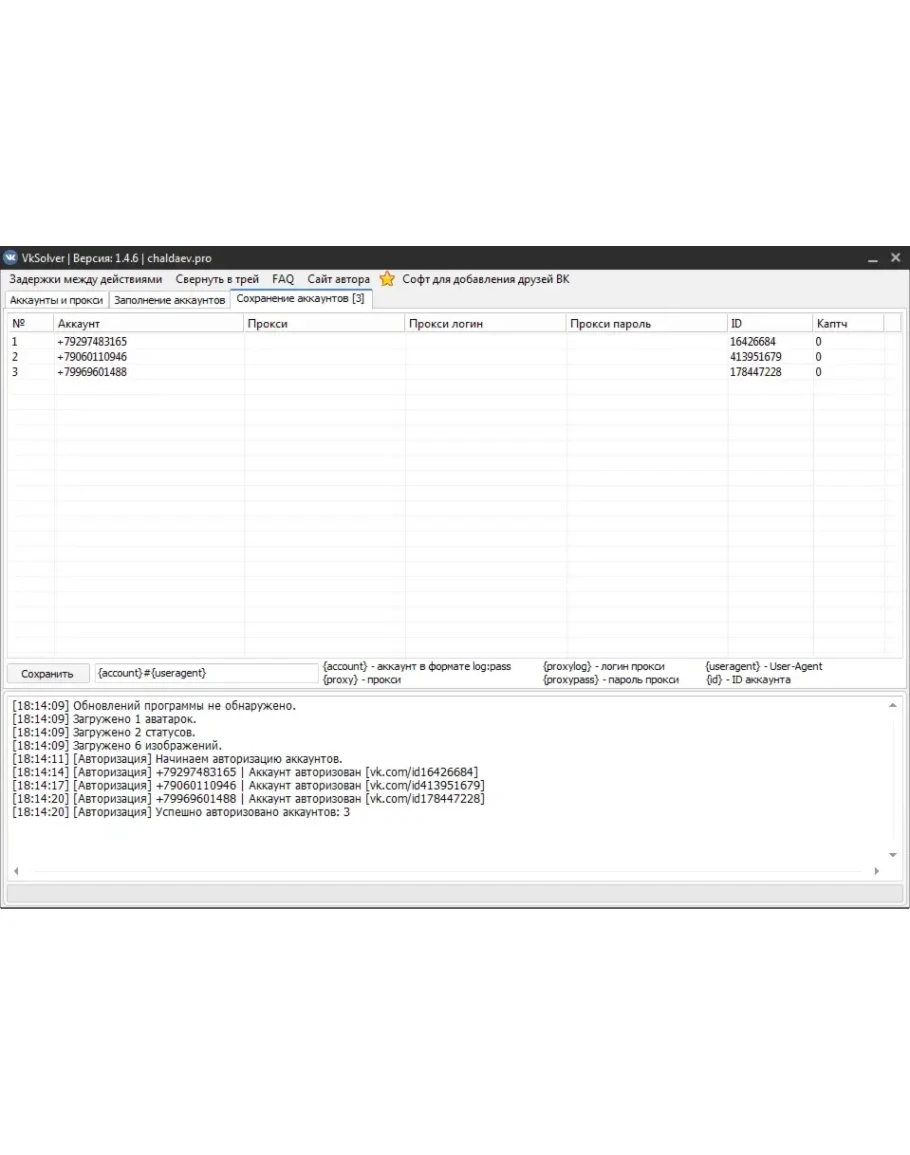Viewport: 910px width, 1155px height.
Task: Open the FAQ menu item
Action: (x=283, y=280)
